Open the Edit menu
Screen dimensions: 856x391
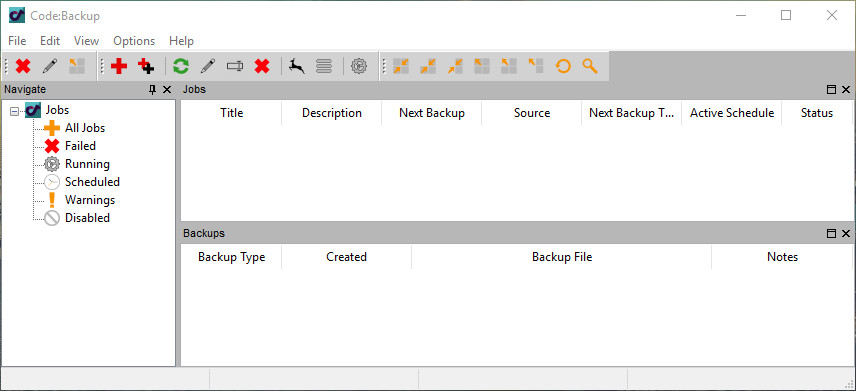(x=50, y=41)
